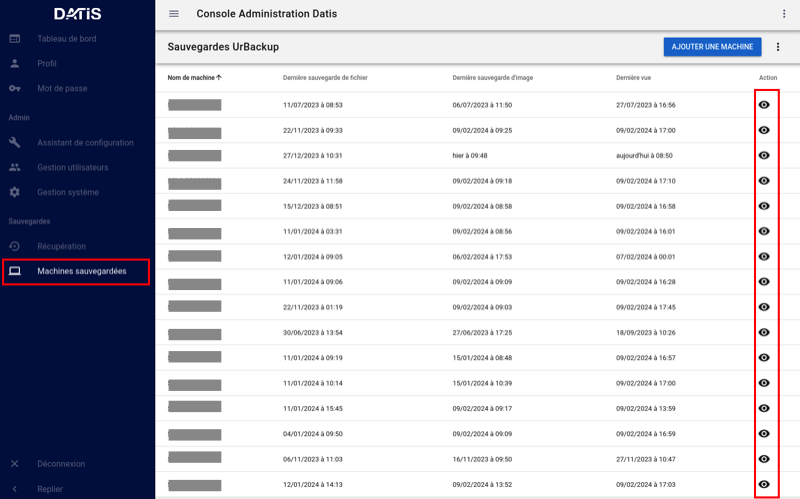Image resolution: width=800 pixels, height=499 pixels.
Task: Click the key icon for Mot de passe
Action: pyautogui.click(x=15, y=88)
